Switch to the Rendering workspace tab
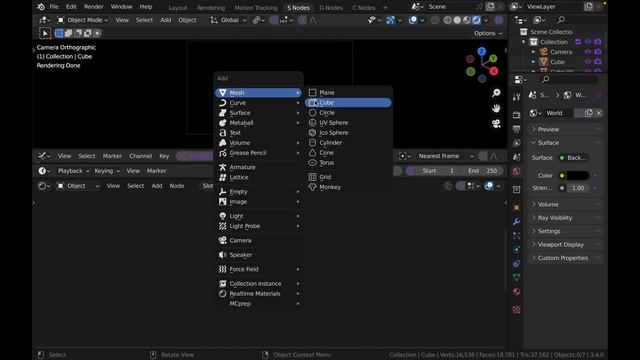This screenshot has width=640, height=360. pyautogui.click(x=211, y=8)
